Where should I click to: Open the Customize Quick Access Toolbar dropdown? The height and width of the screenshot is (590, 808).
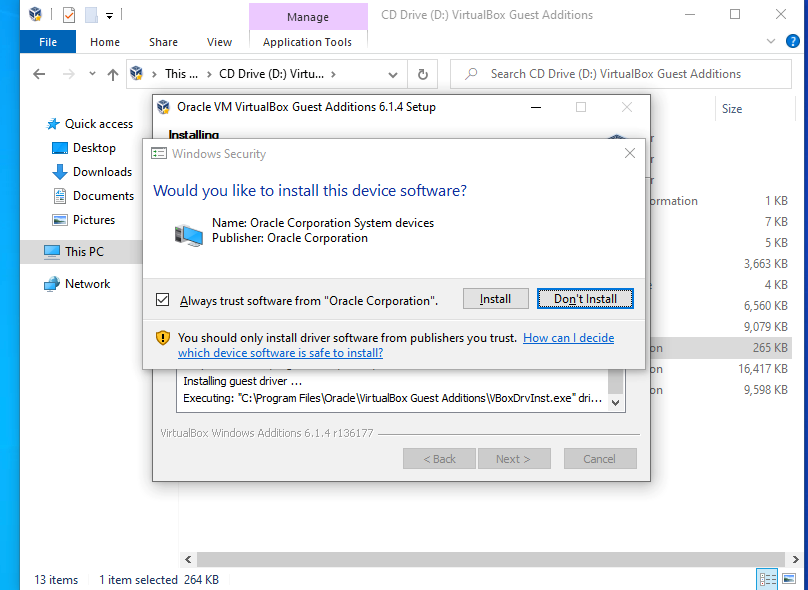click(x=109, y=16)
